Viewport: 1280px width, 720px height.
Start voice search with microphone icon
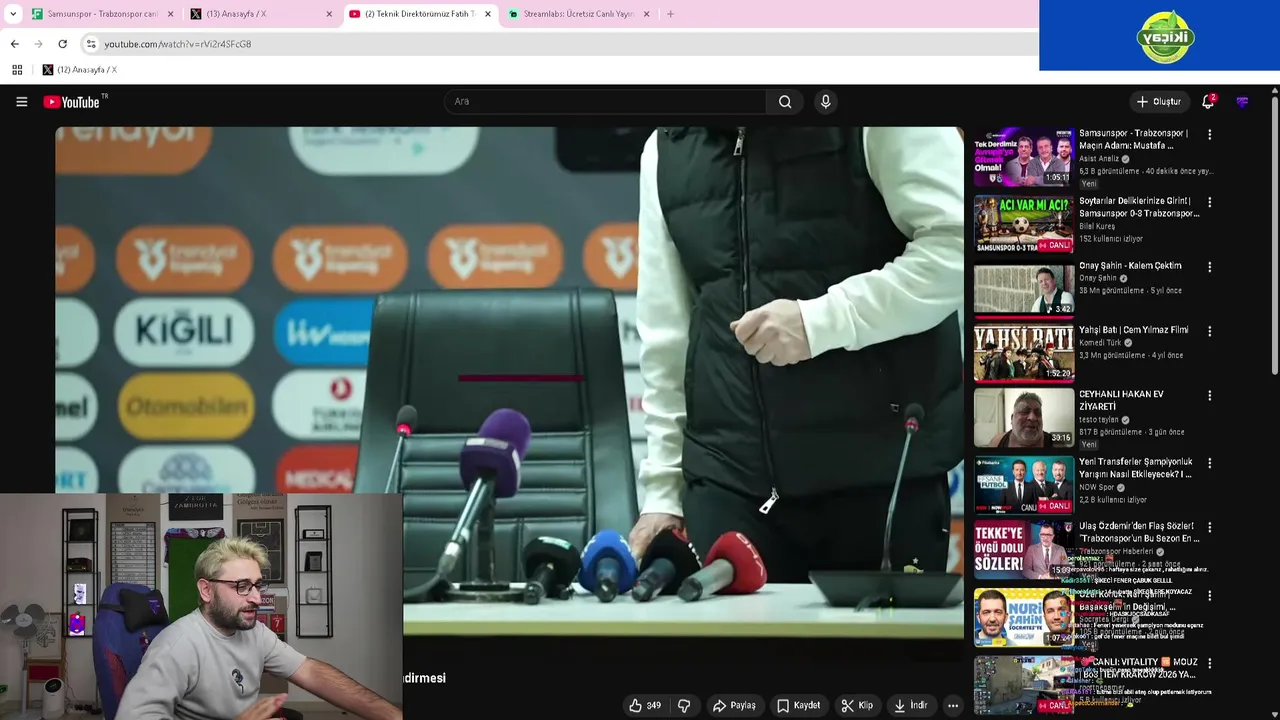pyautogui.click(x=825, y=101)
